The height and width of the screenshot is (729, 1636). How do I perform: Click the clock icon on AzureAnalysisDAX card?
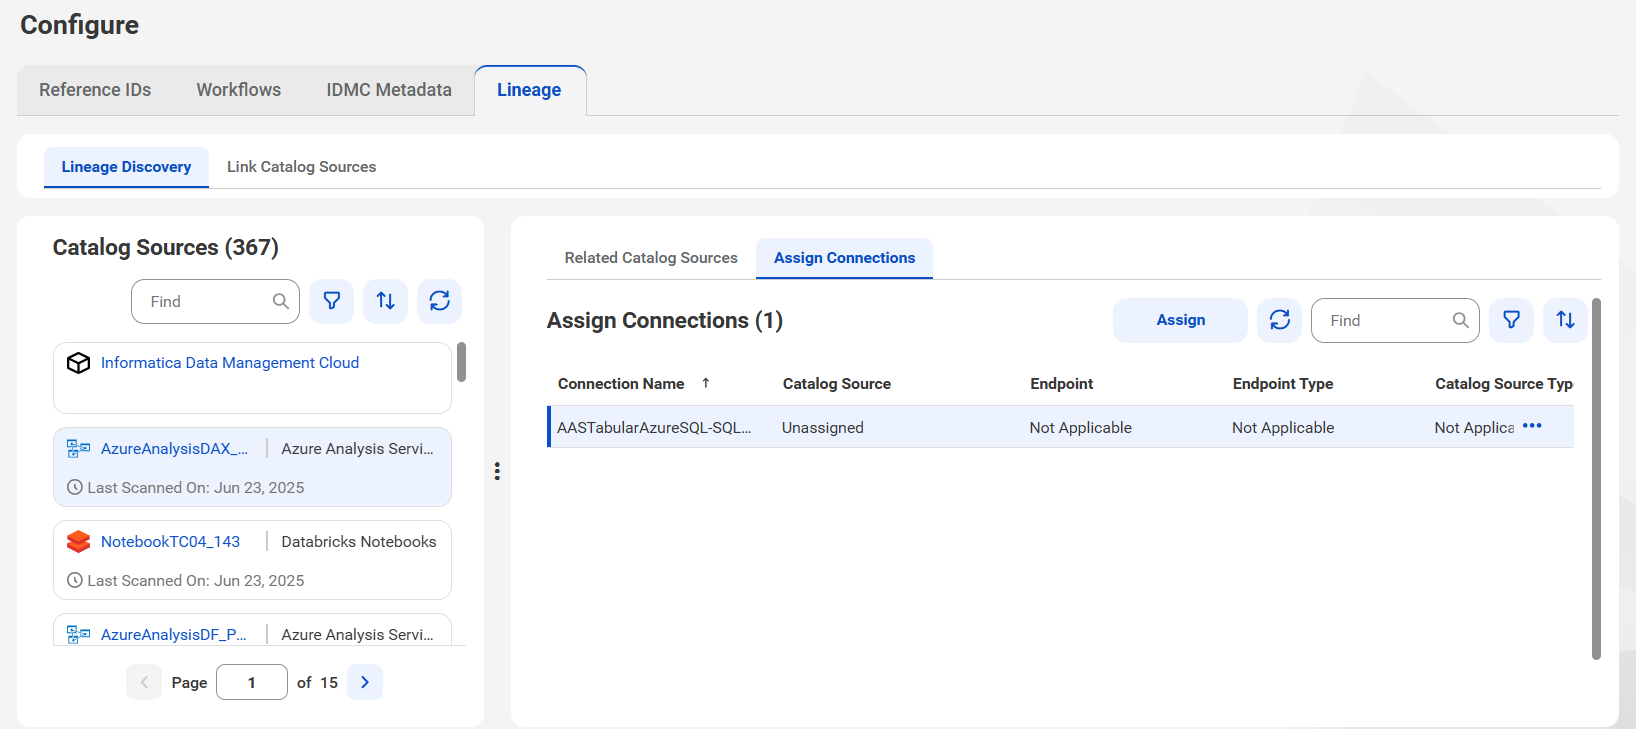tap(75, 488)
